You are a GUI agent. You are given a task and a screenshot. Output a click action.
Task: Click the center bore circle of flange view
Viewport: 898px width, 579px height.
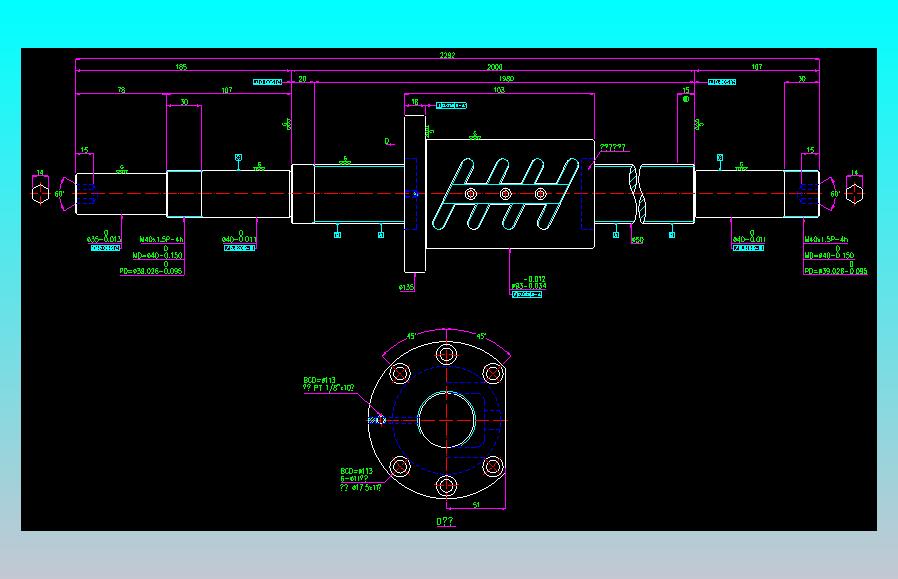(447, 420)
